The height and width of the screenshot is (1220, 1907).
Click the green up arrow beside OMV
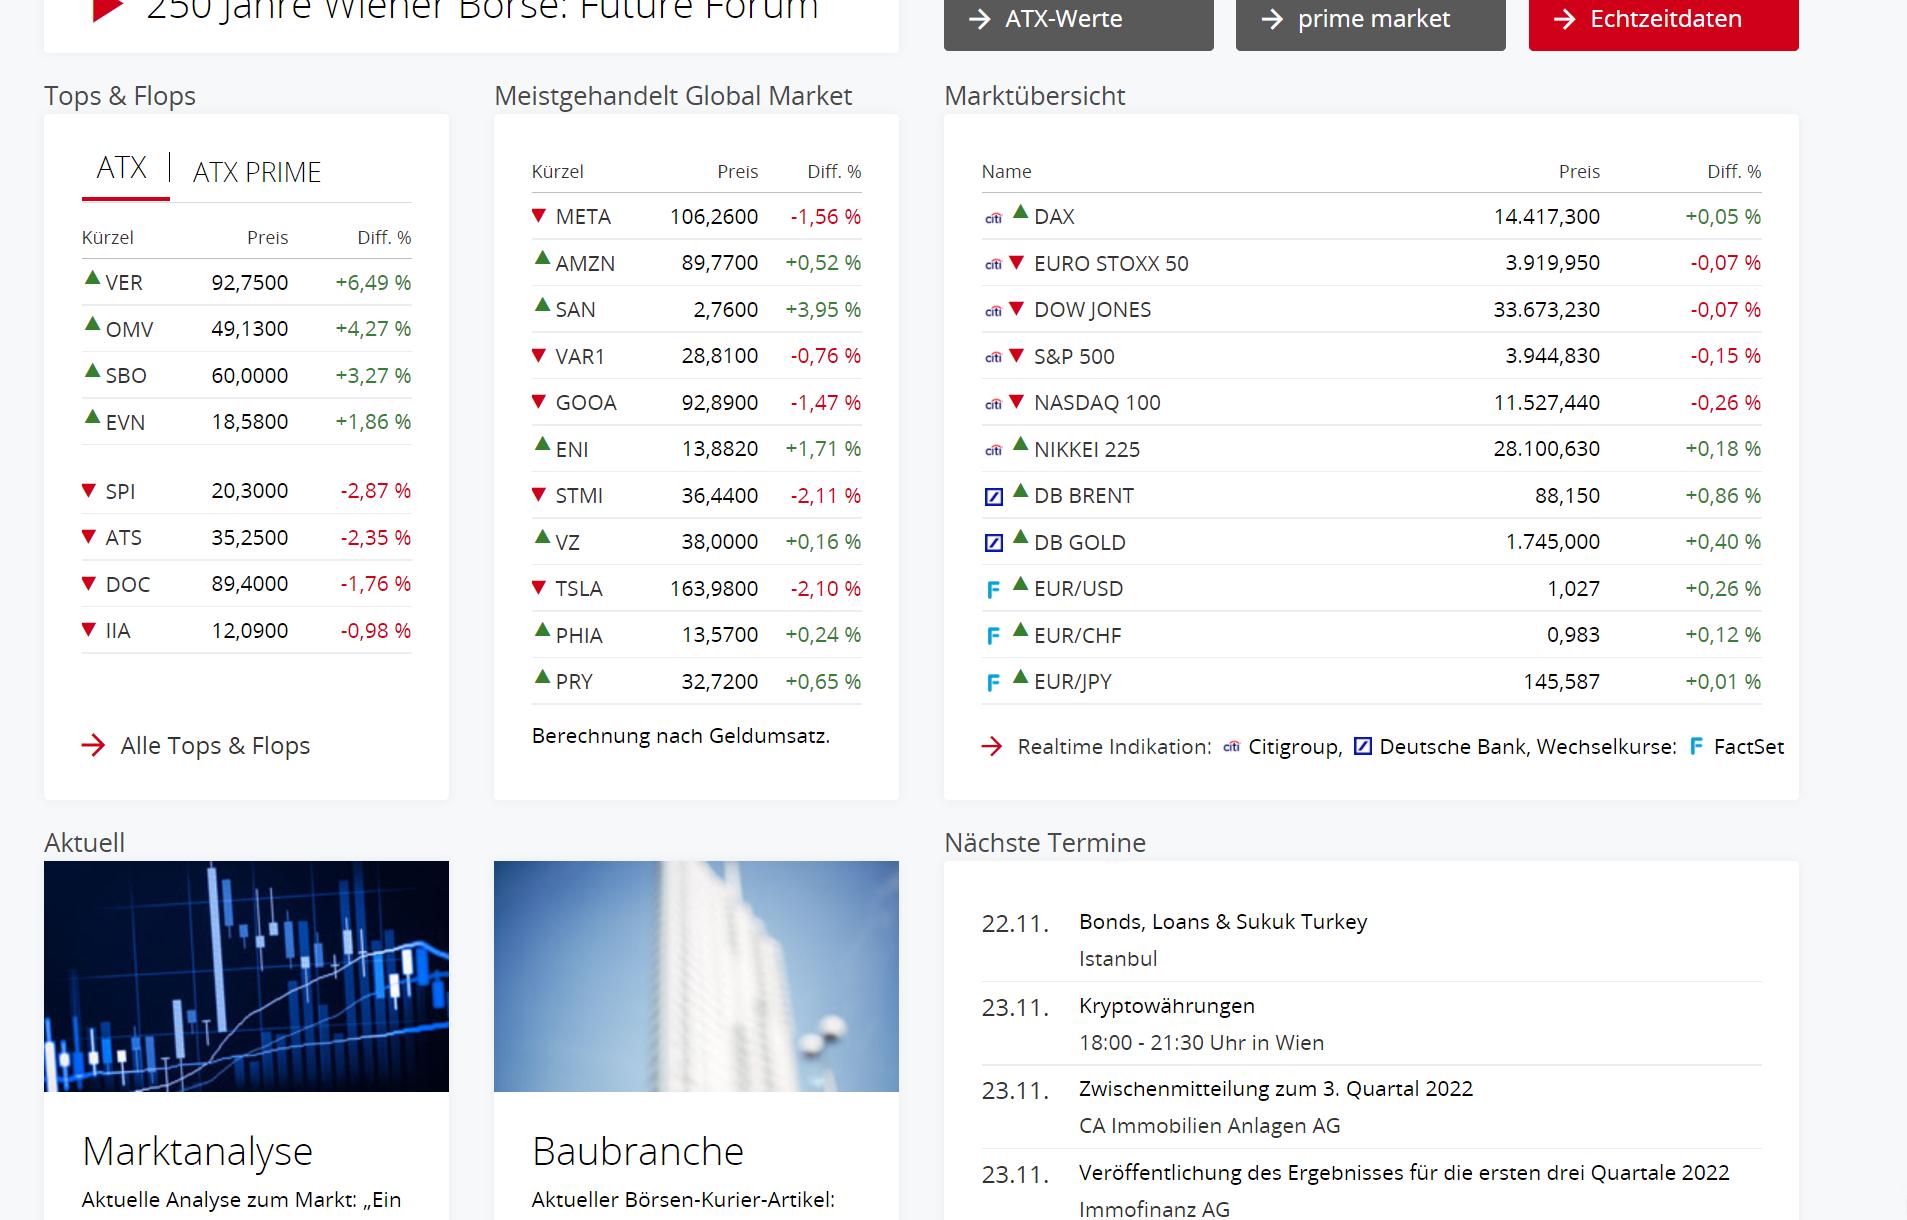pos(92,324)
